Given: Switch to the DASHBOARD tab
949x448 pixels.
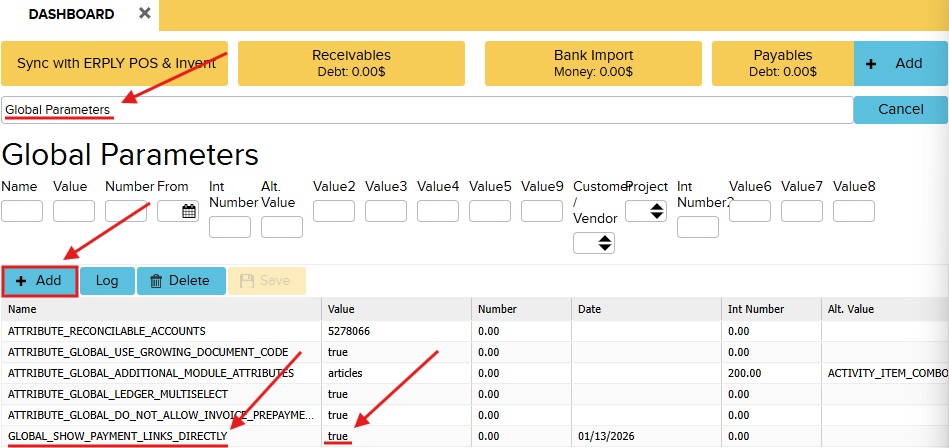Looking at the screenshot, I should (x=70, y=14).
